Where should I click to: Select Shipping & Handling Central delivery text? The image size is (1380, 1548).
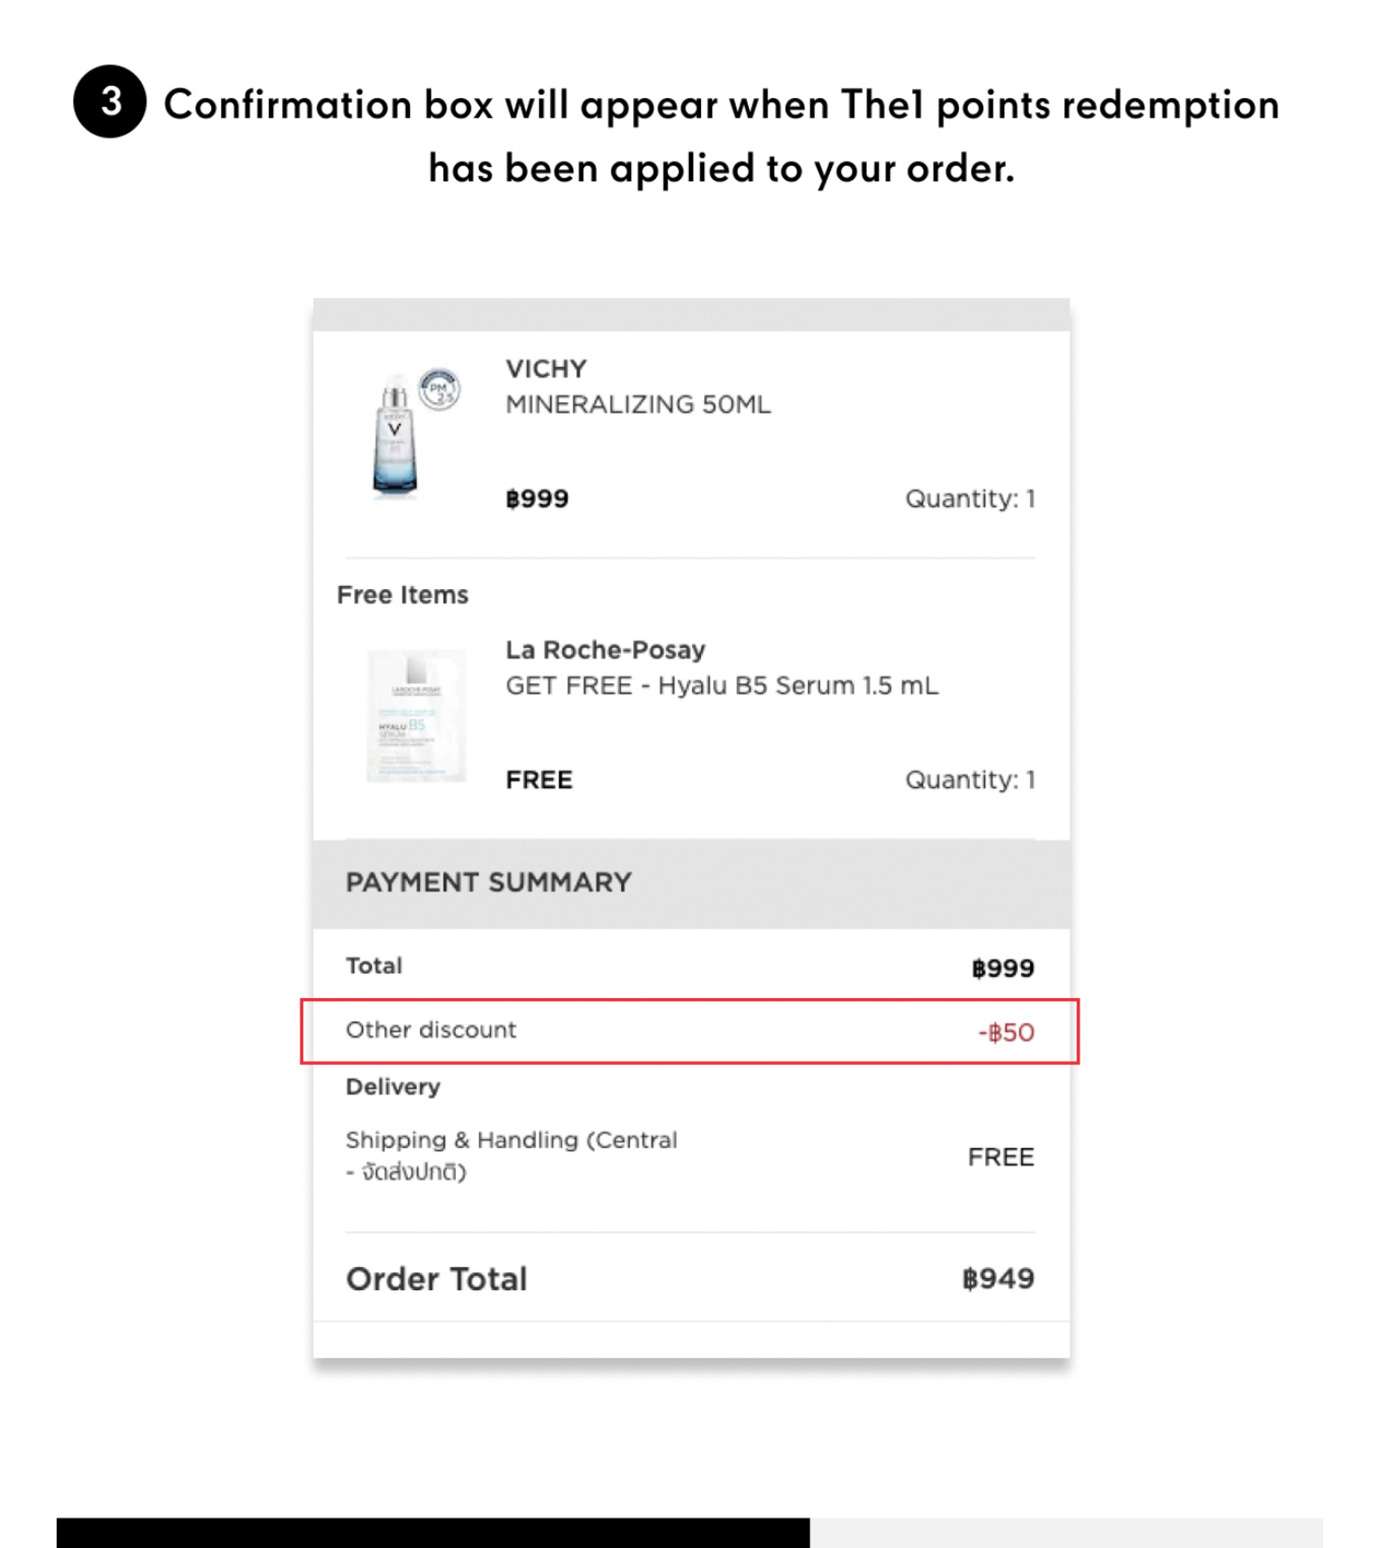tap(511, 1155)
